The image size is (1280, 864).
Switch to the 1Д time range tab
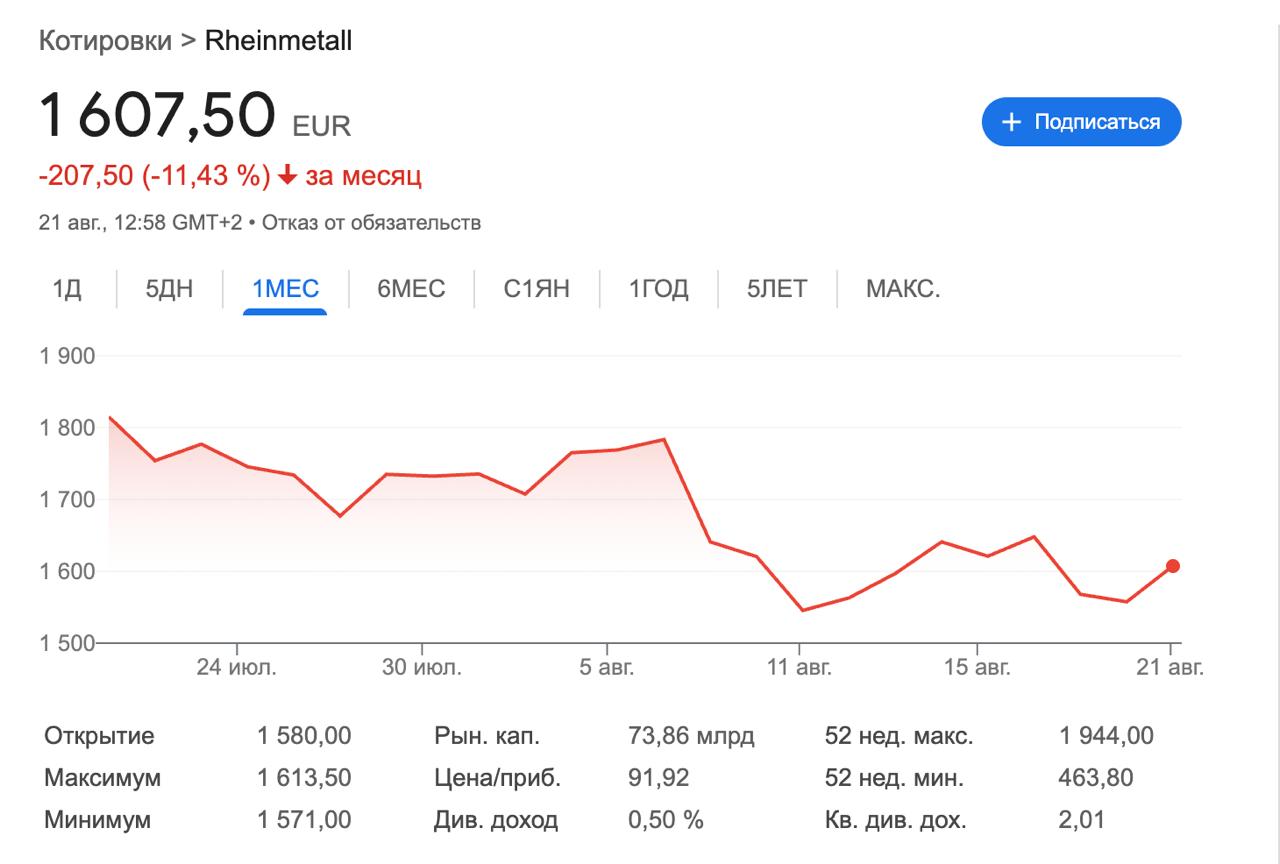67,290
